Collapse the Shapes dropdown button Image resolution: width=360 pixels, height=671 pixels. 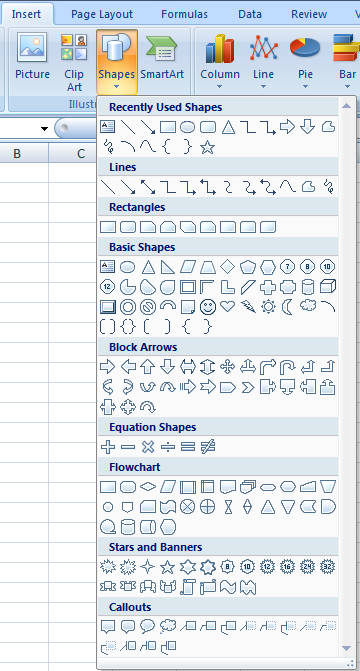click(x=116, y=62)
